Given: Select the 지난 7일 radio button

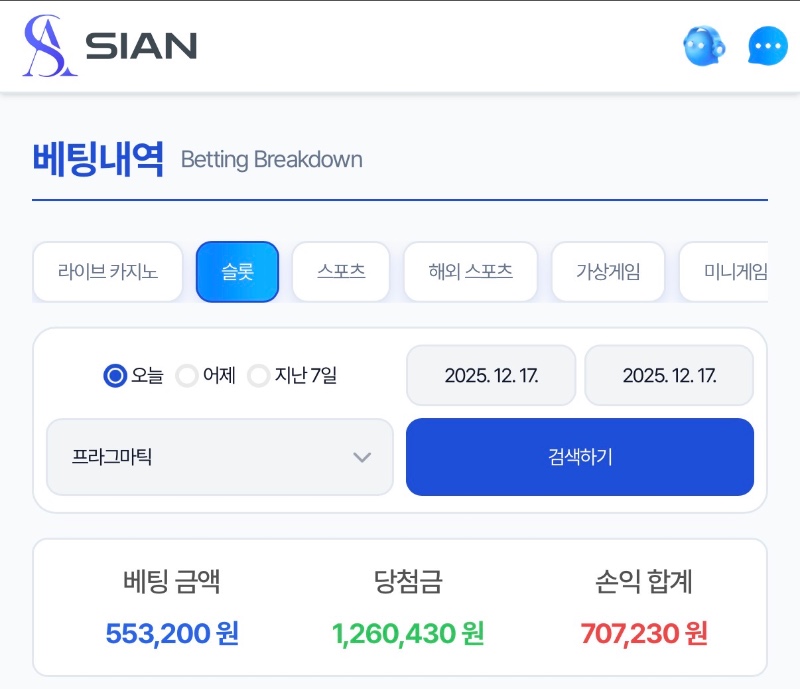Looking at the screenshot, I should (259, 376).
